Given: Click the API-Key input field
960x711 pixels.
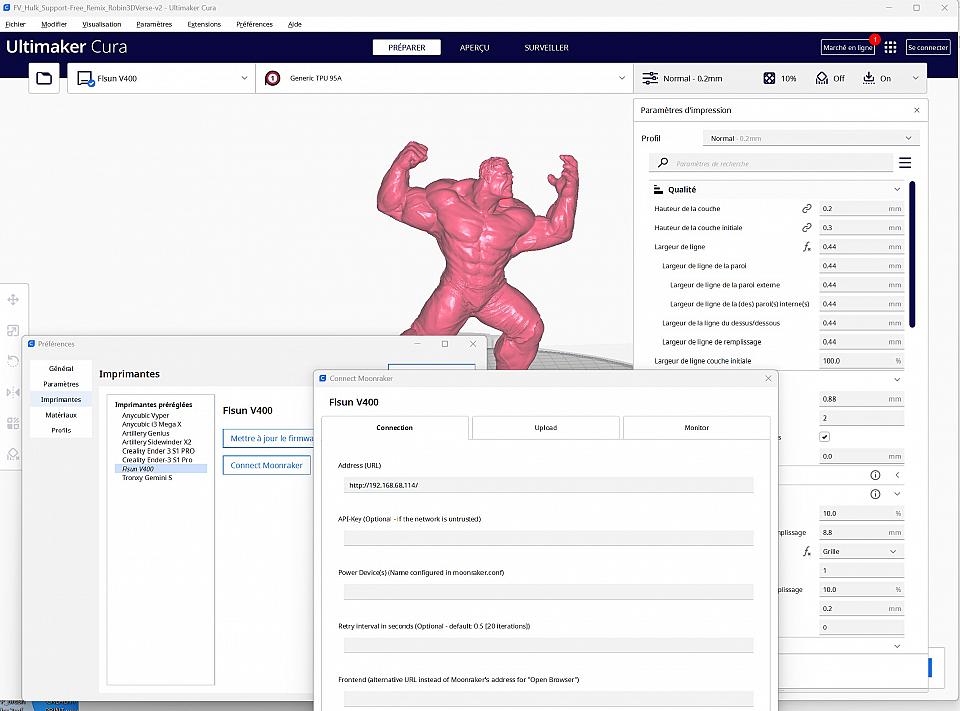Looking at the screenshot, I should point(548,538).
